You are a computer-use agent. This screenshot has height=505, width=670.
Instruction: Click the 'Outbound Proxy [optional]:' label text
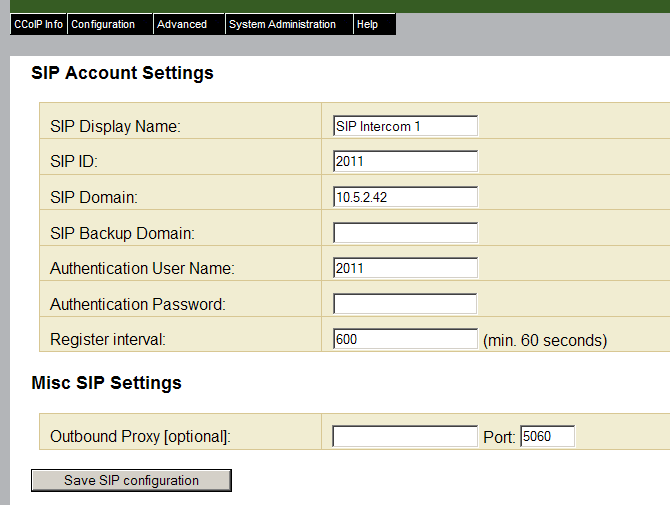pos(140,437)
